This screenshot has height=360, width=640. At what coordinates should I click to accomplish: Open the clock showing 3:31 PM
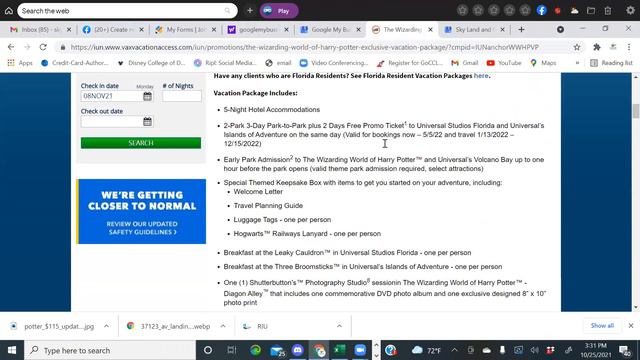pos(596,350)
